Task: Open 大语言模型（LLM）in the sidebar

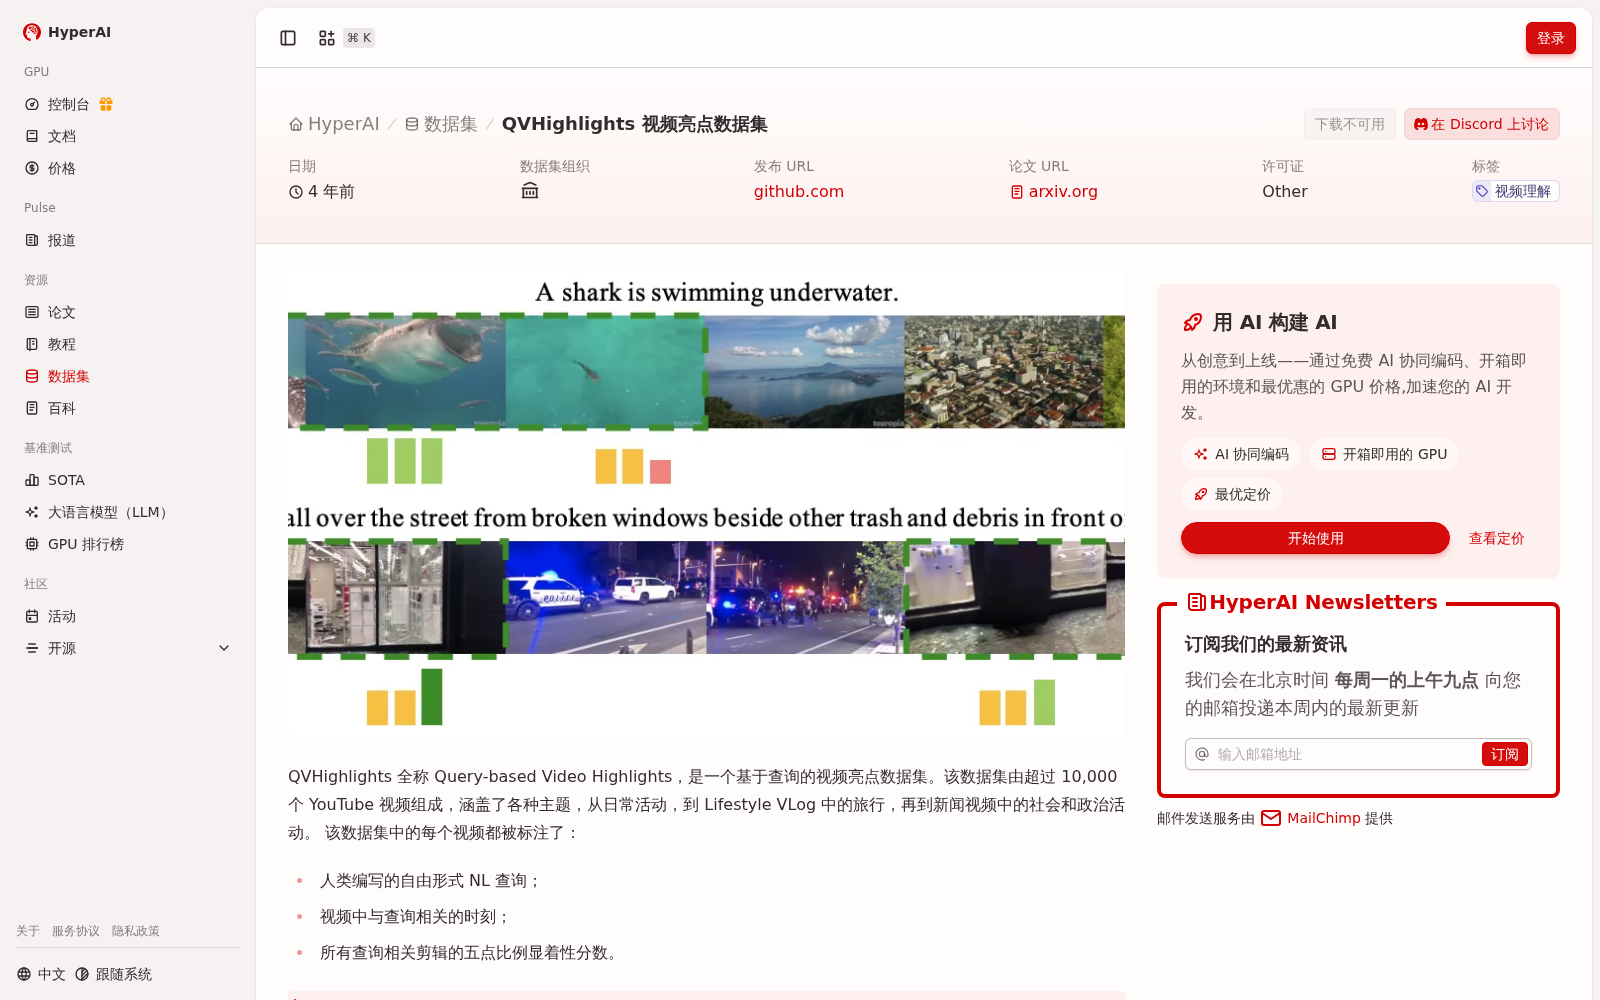Action: click(x=128, y=512)
